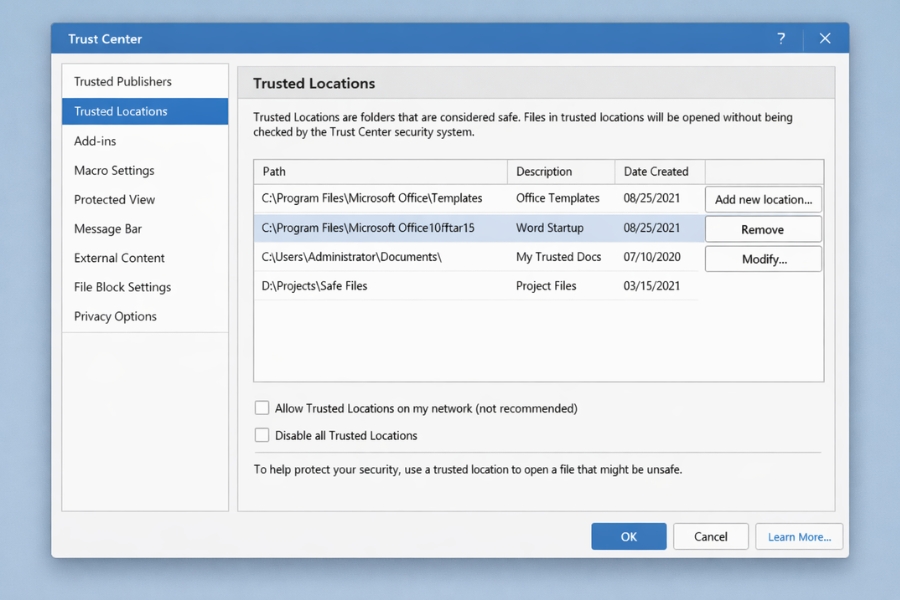This screenshot has height=600, width=900.
Task: Click the Help question mark icon
Action: (x=782, y=39)
